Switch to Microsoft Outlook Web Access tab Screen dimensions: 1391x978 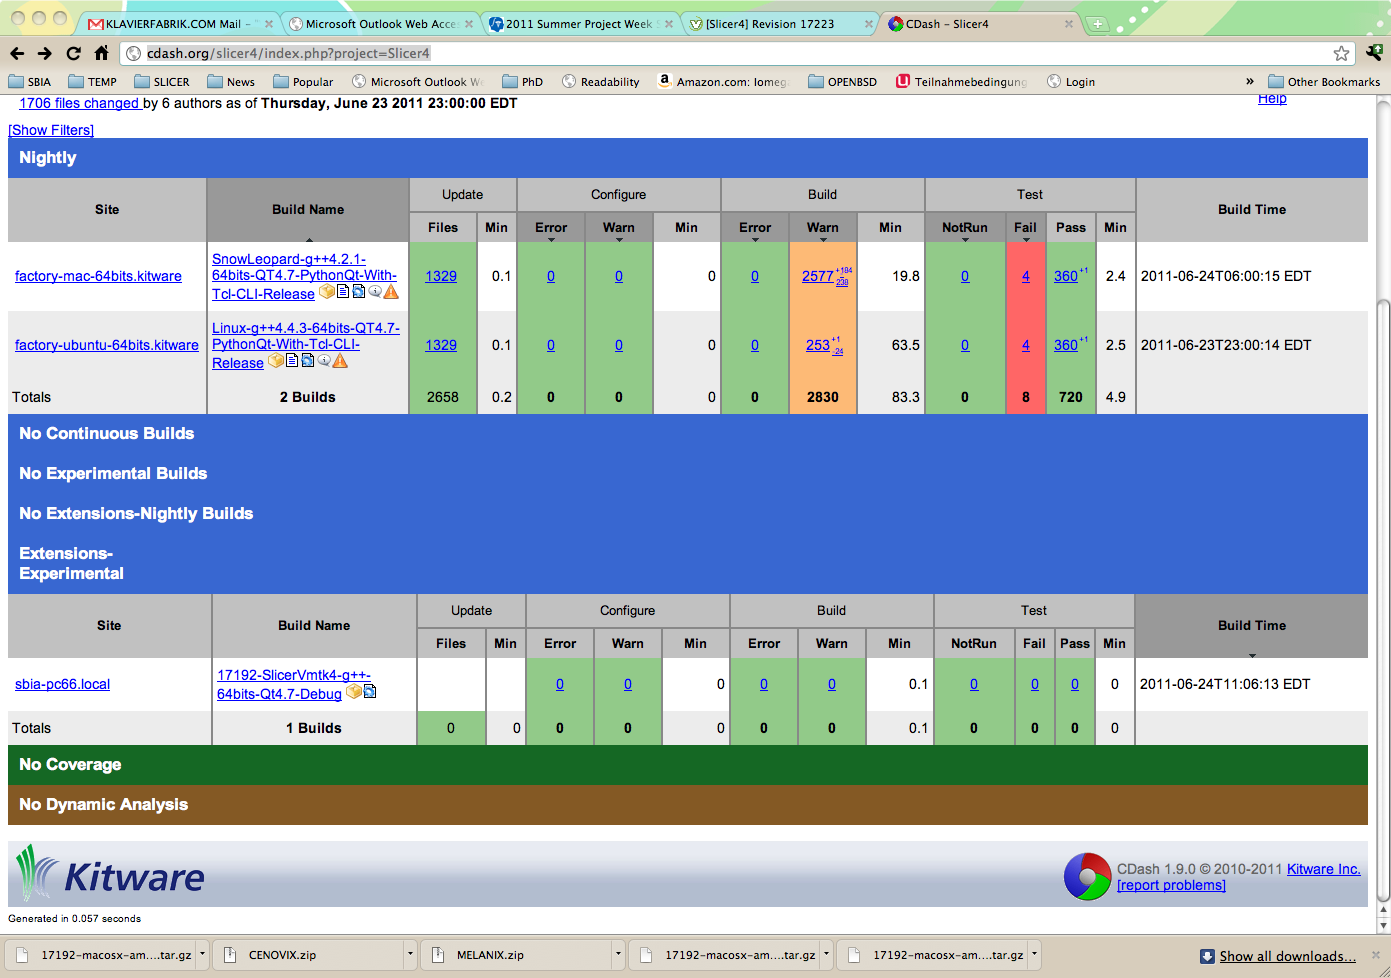(x=380, y=24)
